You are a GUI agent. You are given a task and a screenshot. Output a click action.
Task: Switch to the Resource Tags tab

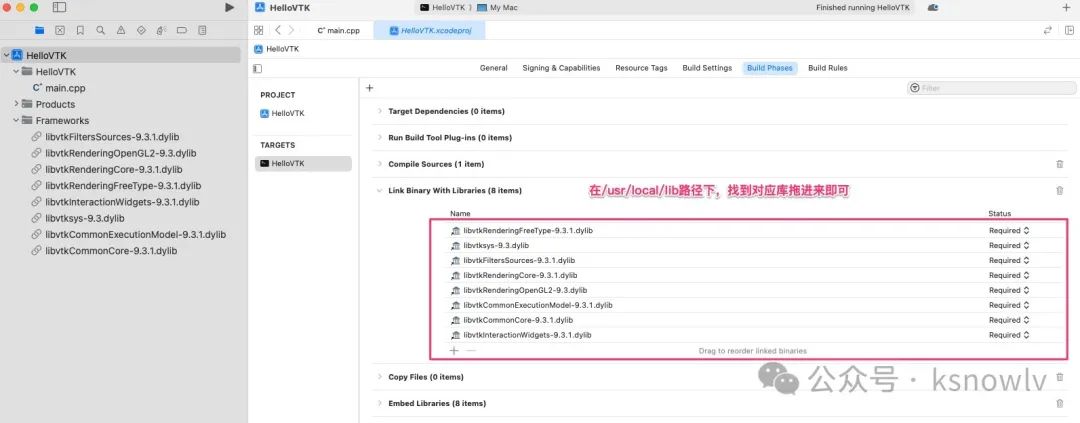(x=641, y=68)
